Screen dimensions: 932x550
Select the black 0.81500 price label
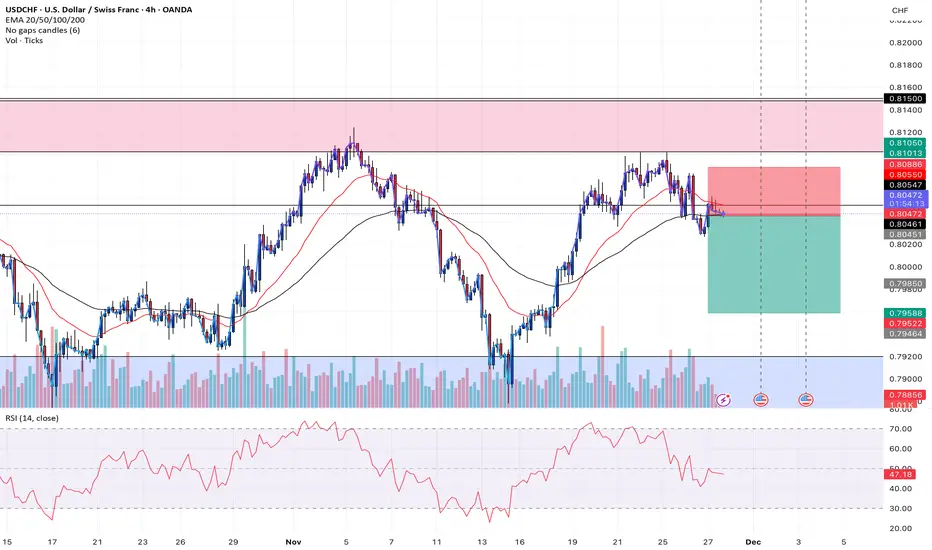905,99
